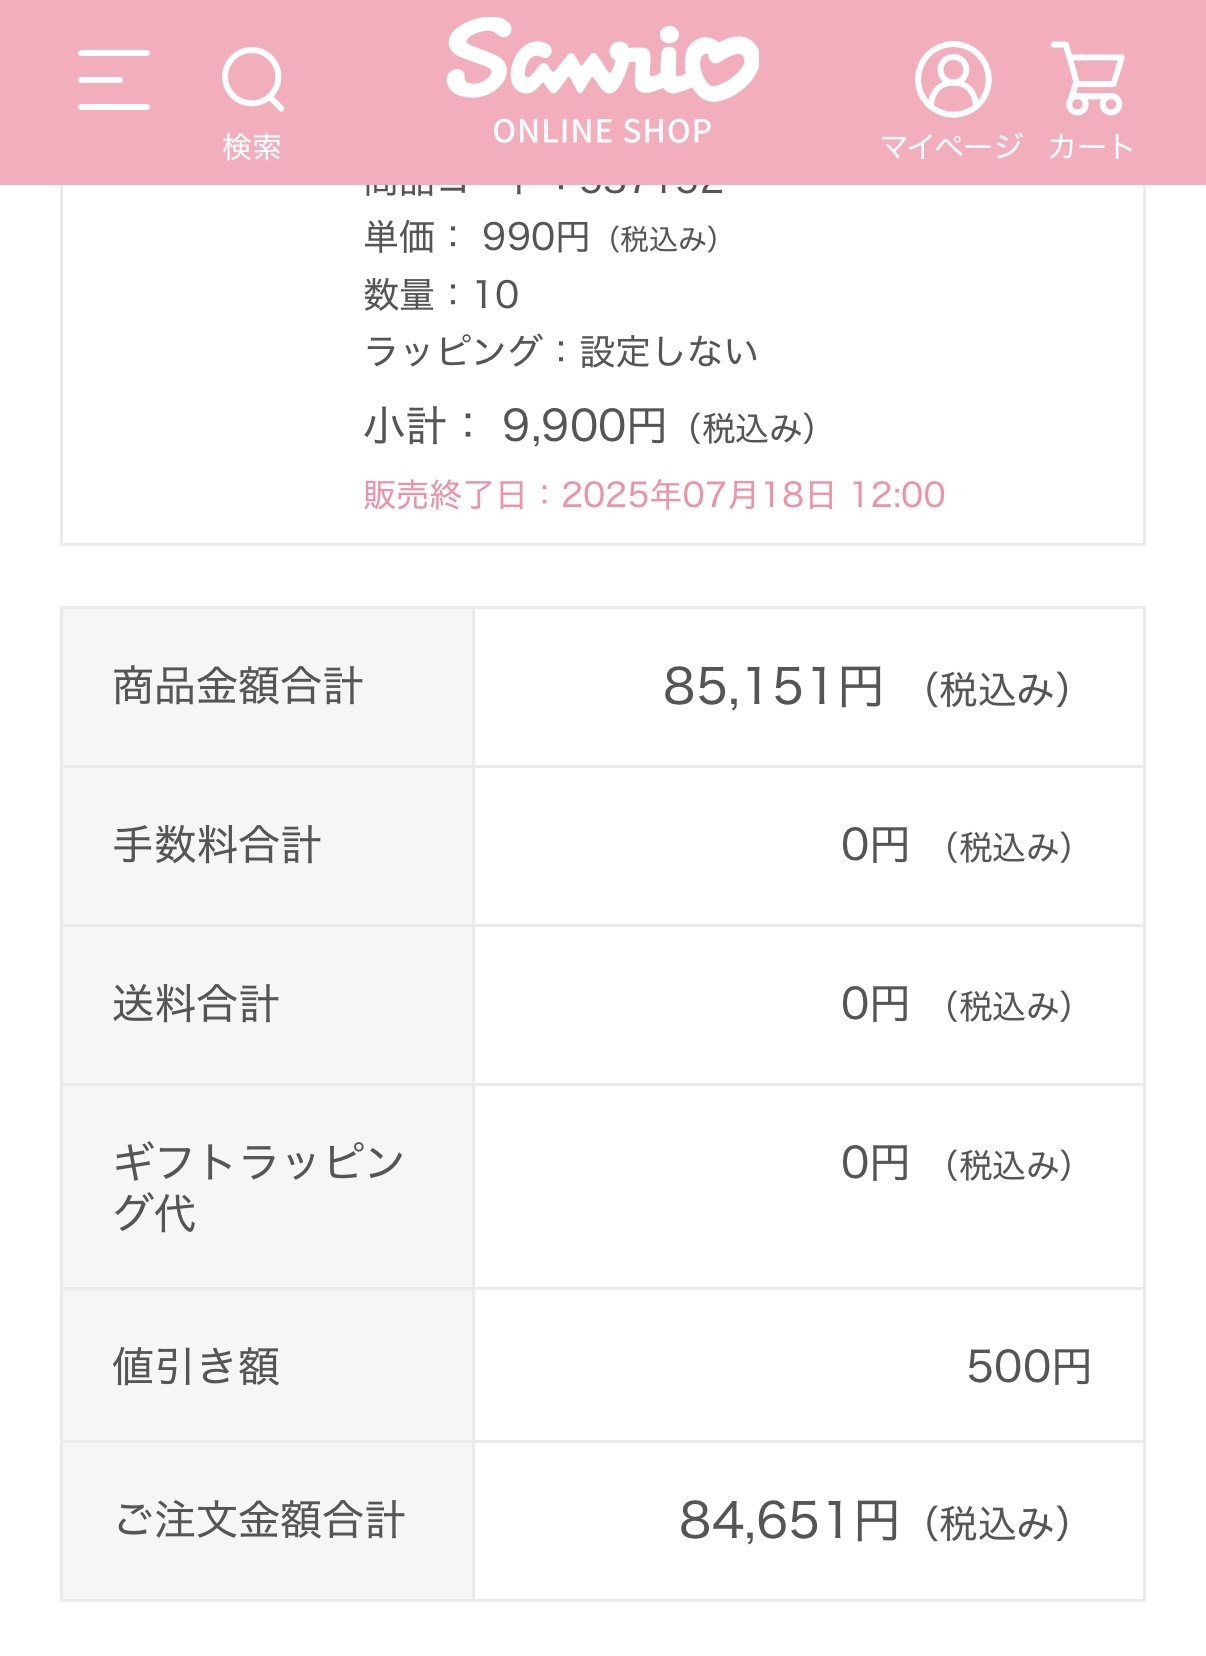Select the 送料合計 shipping row label
Viewport: 1206px width, 1656px height.
[x=196, y=1005]
